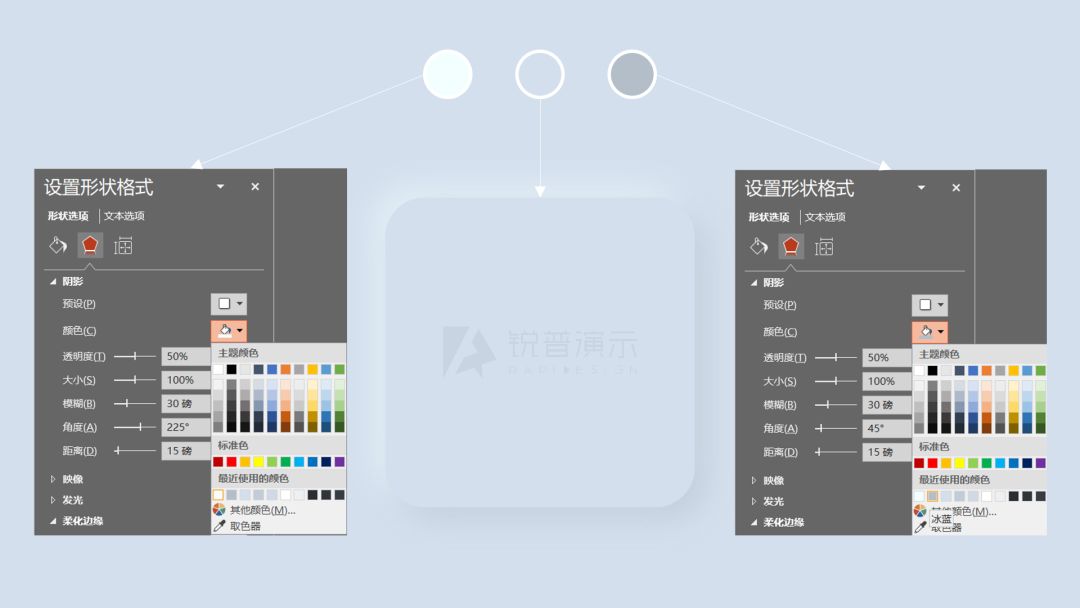Choose black theme color swatch, left panel
This screenshot has width=1080, height=608.
(231, 369)
